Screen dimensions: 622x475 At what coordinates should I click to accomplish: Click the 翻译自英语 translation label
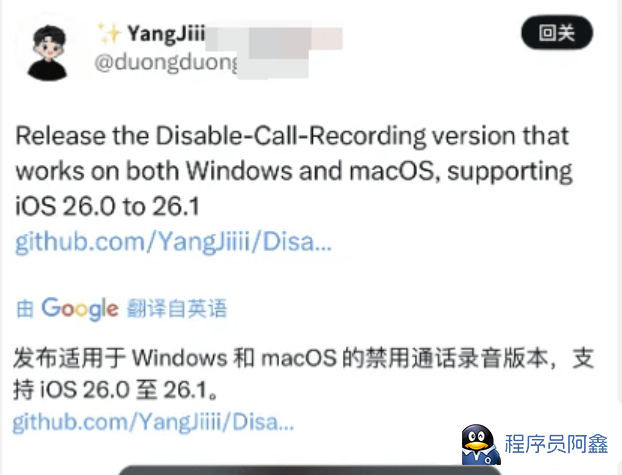pos(177,308)
